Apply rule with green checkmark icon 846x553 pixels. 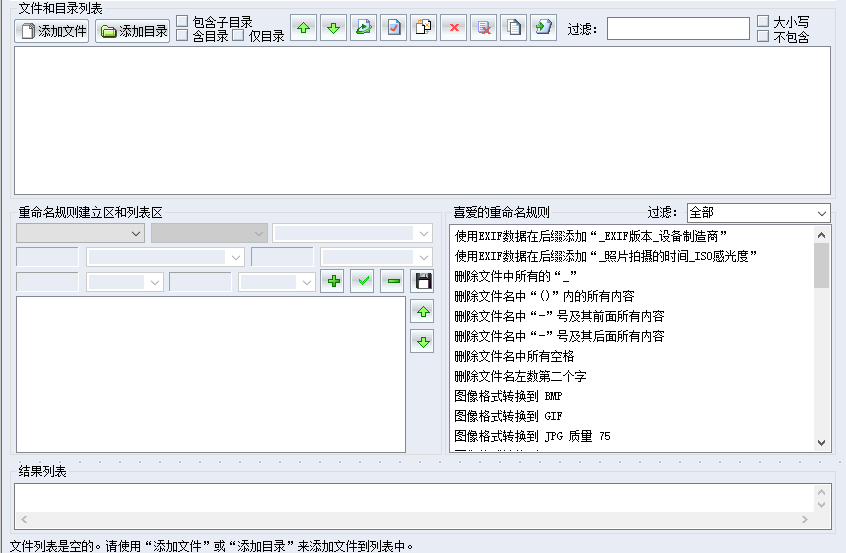pos(363,281)
